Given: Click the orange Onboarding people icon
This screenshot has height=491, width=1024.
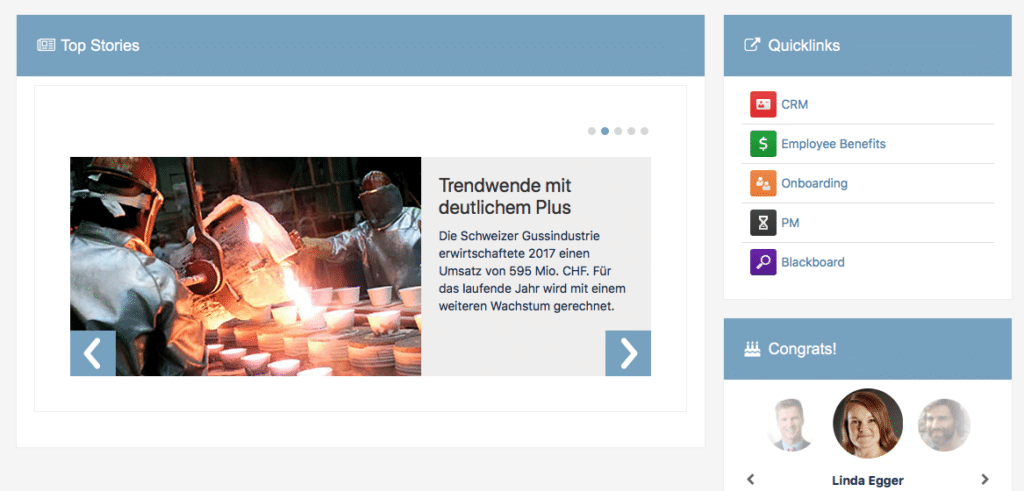Looking at the screenshot, I should pos(763,183).
